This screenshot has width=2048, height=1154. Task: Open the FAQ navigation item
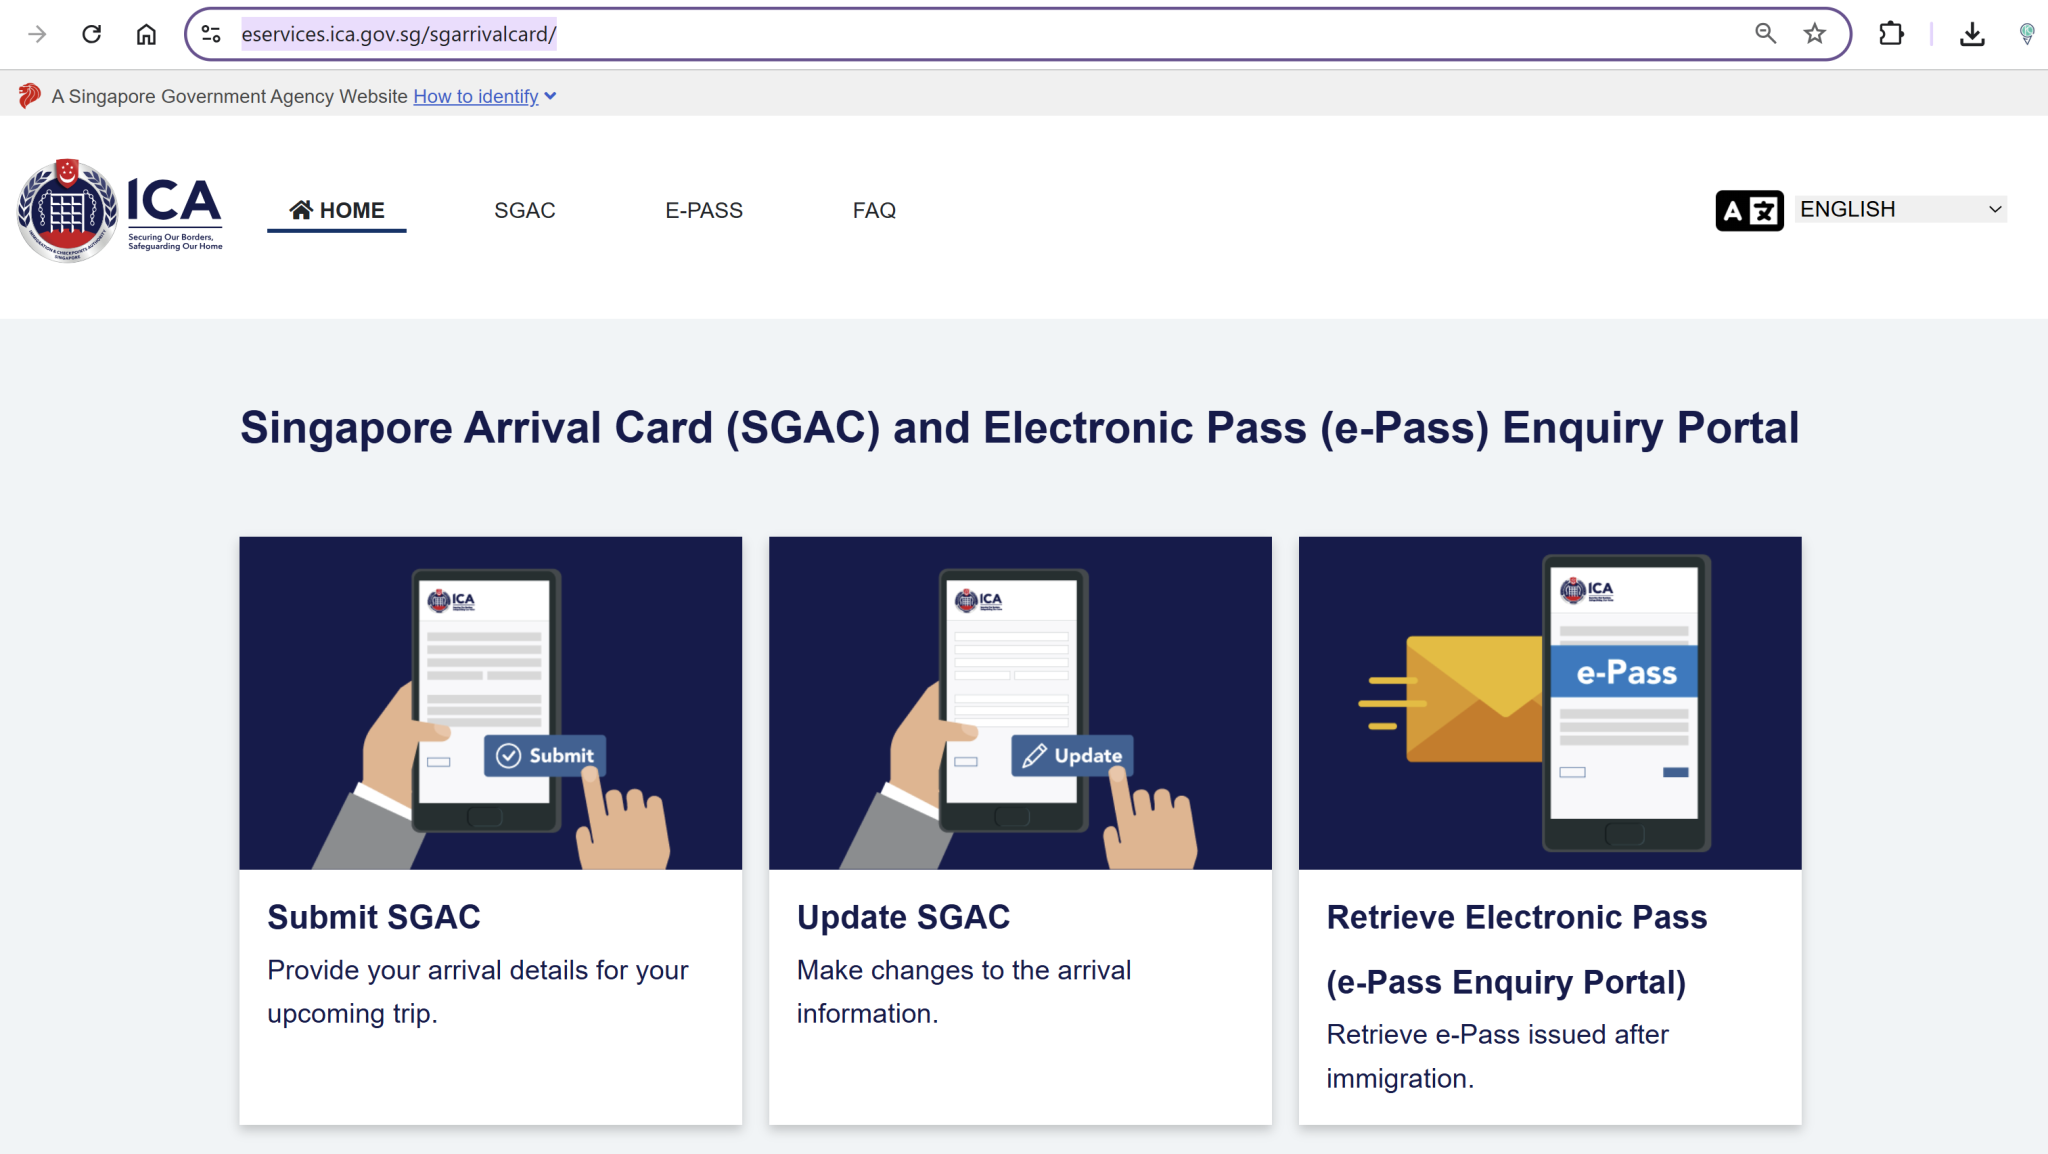point(874,210)
